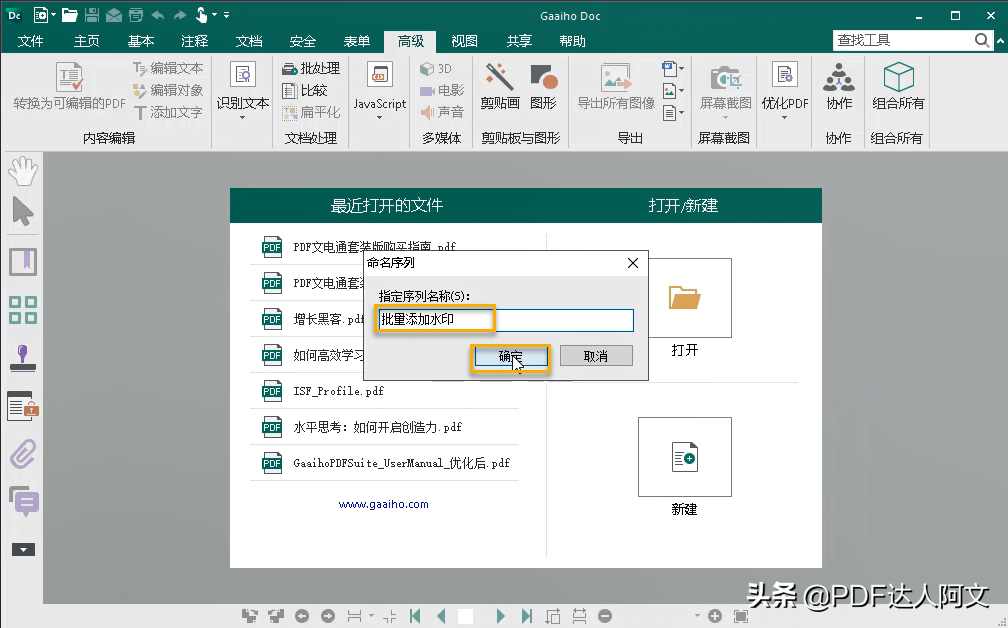1008x628 pixels.
Task: Click the 新建 document tile
Action: (685, 457)
